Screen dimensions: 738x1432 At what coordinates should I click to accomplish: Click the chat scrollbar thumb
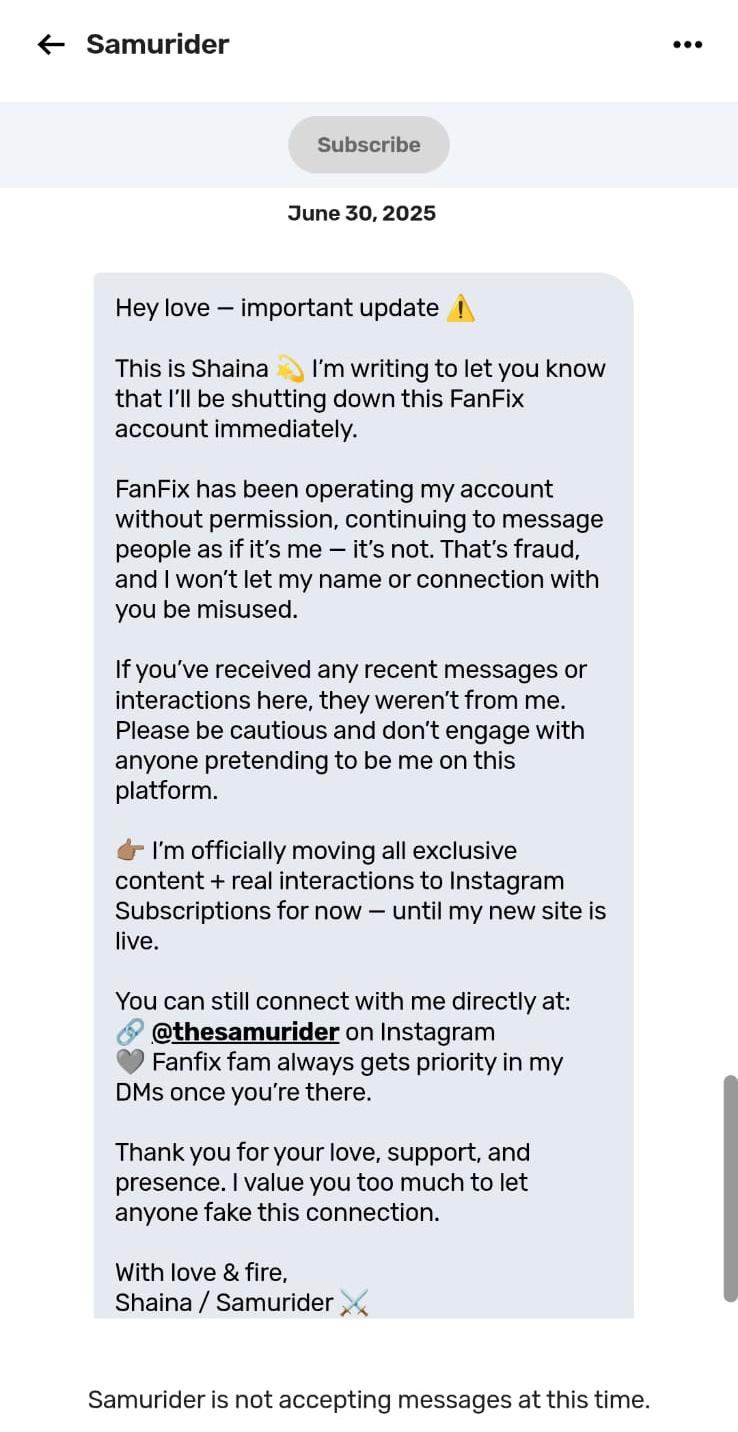pos(730,1188)
